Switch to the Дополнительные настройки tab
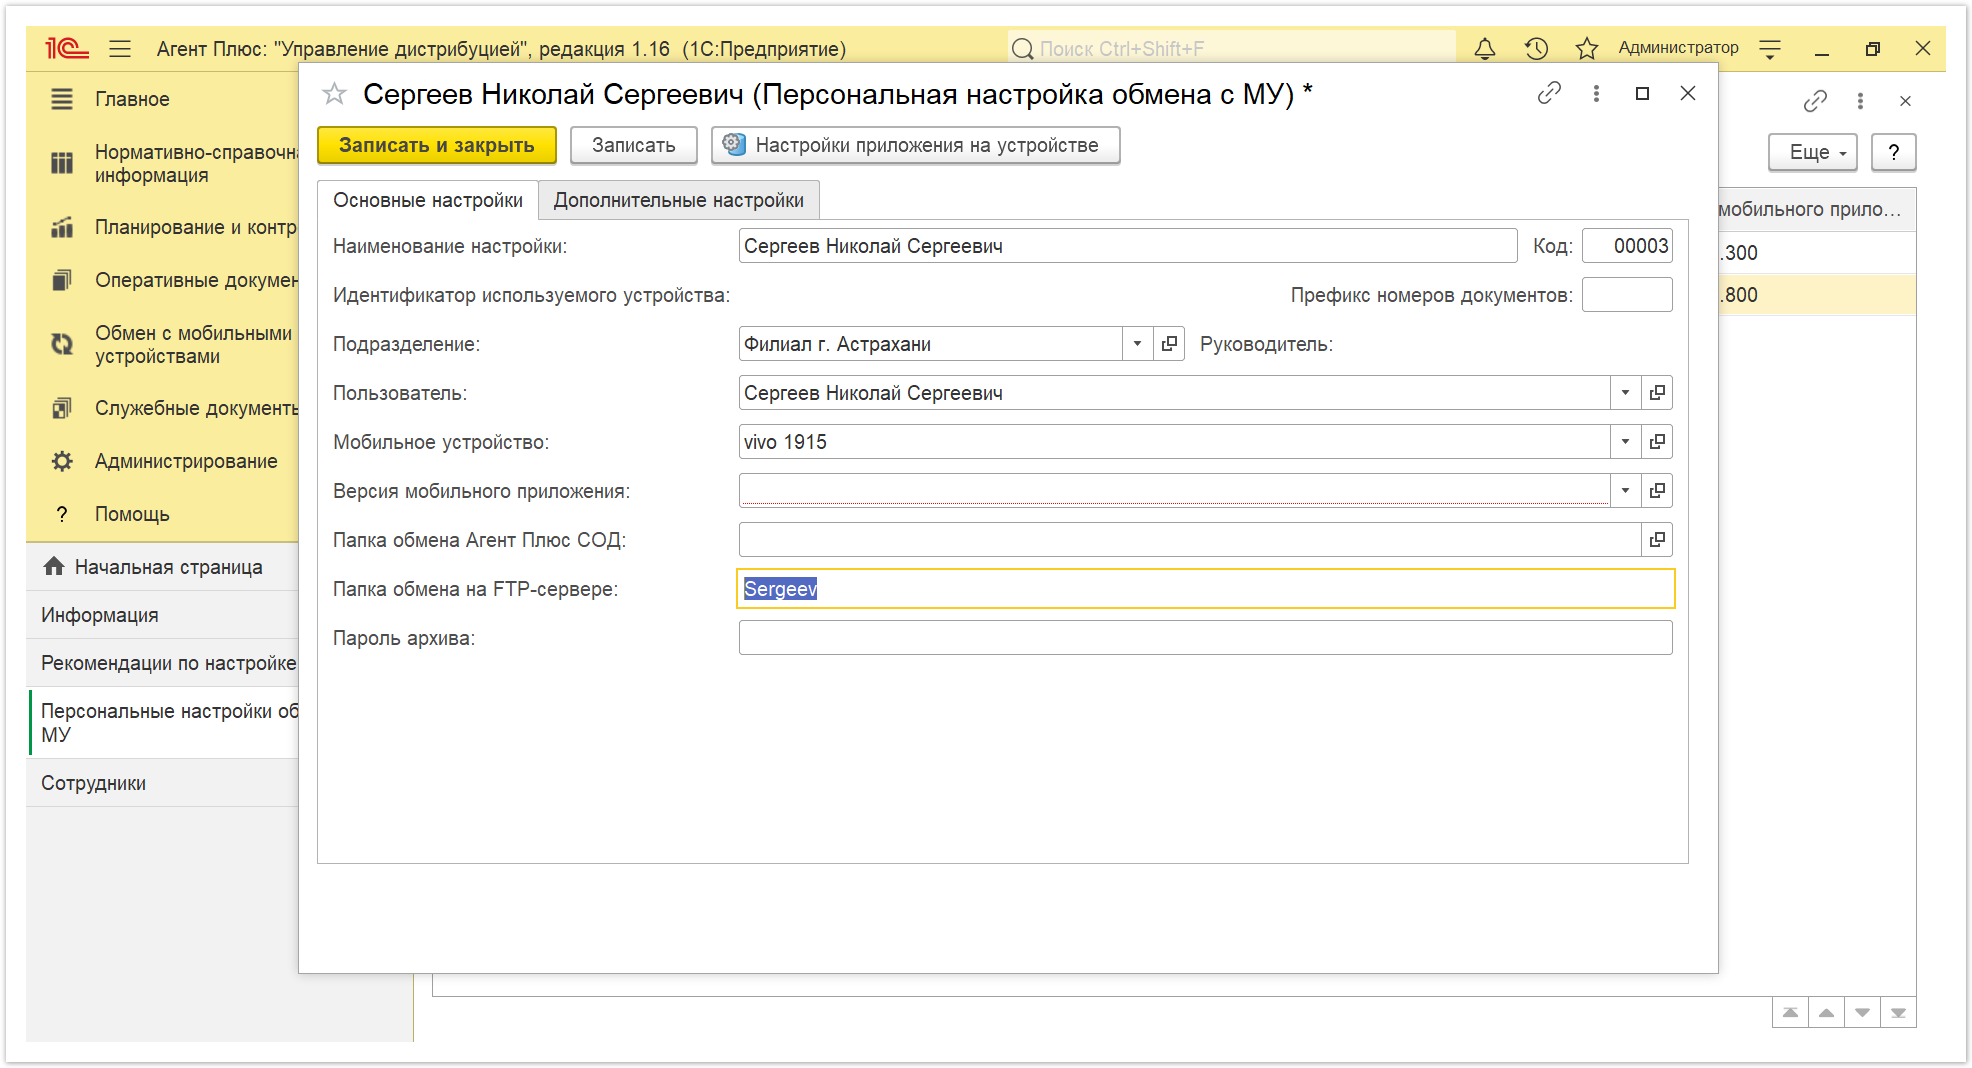1972x1068 pixels. [679, 200]
